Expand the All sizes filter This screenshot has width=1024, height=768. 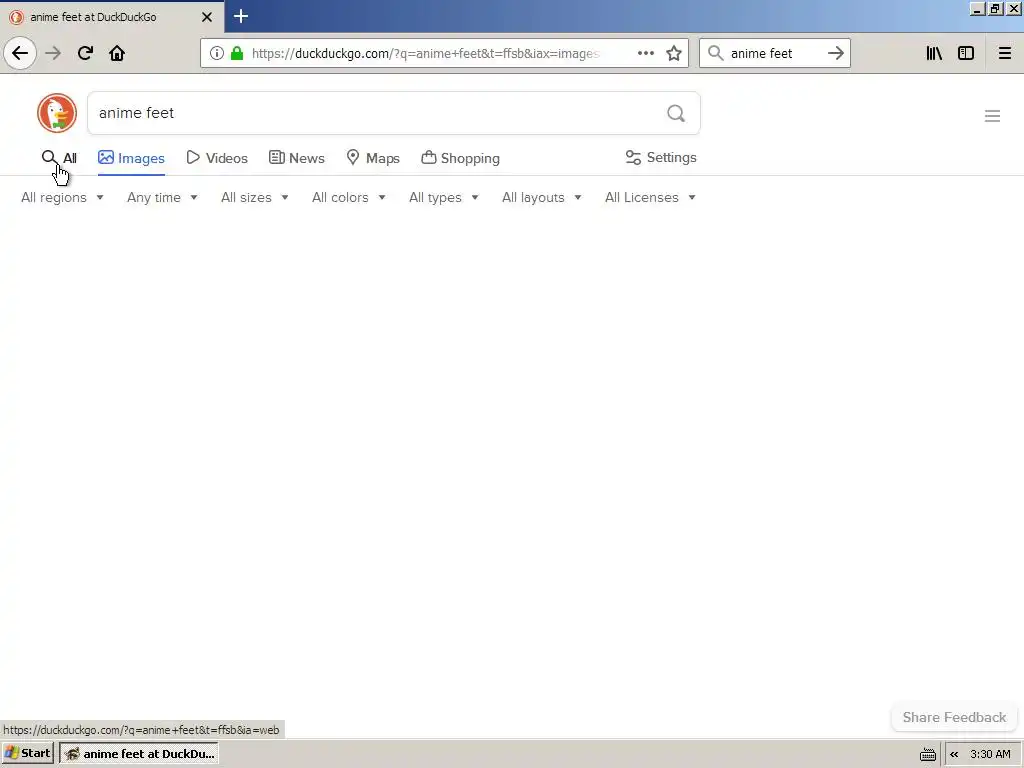click(x=255, y=197)
